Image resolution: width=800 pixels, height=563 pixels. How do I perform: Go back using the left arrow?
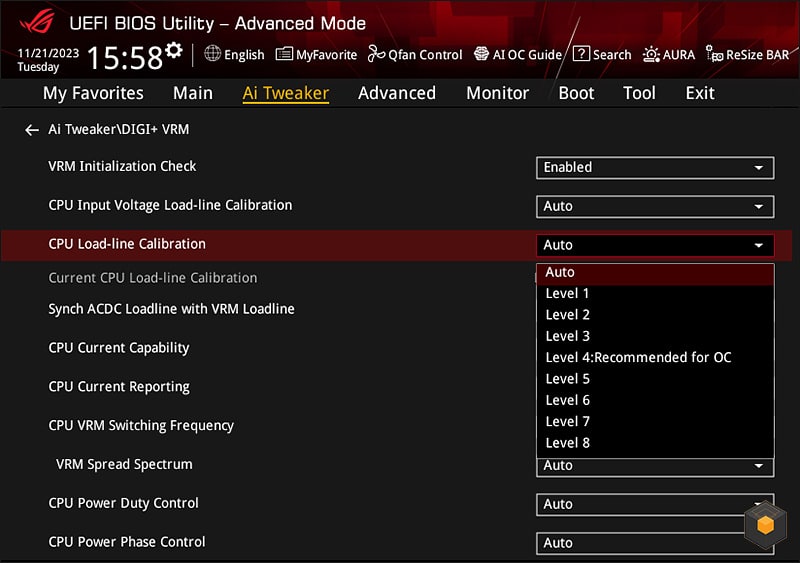click(x=32, y=130)
